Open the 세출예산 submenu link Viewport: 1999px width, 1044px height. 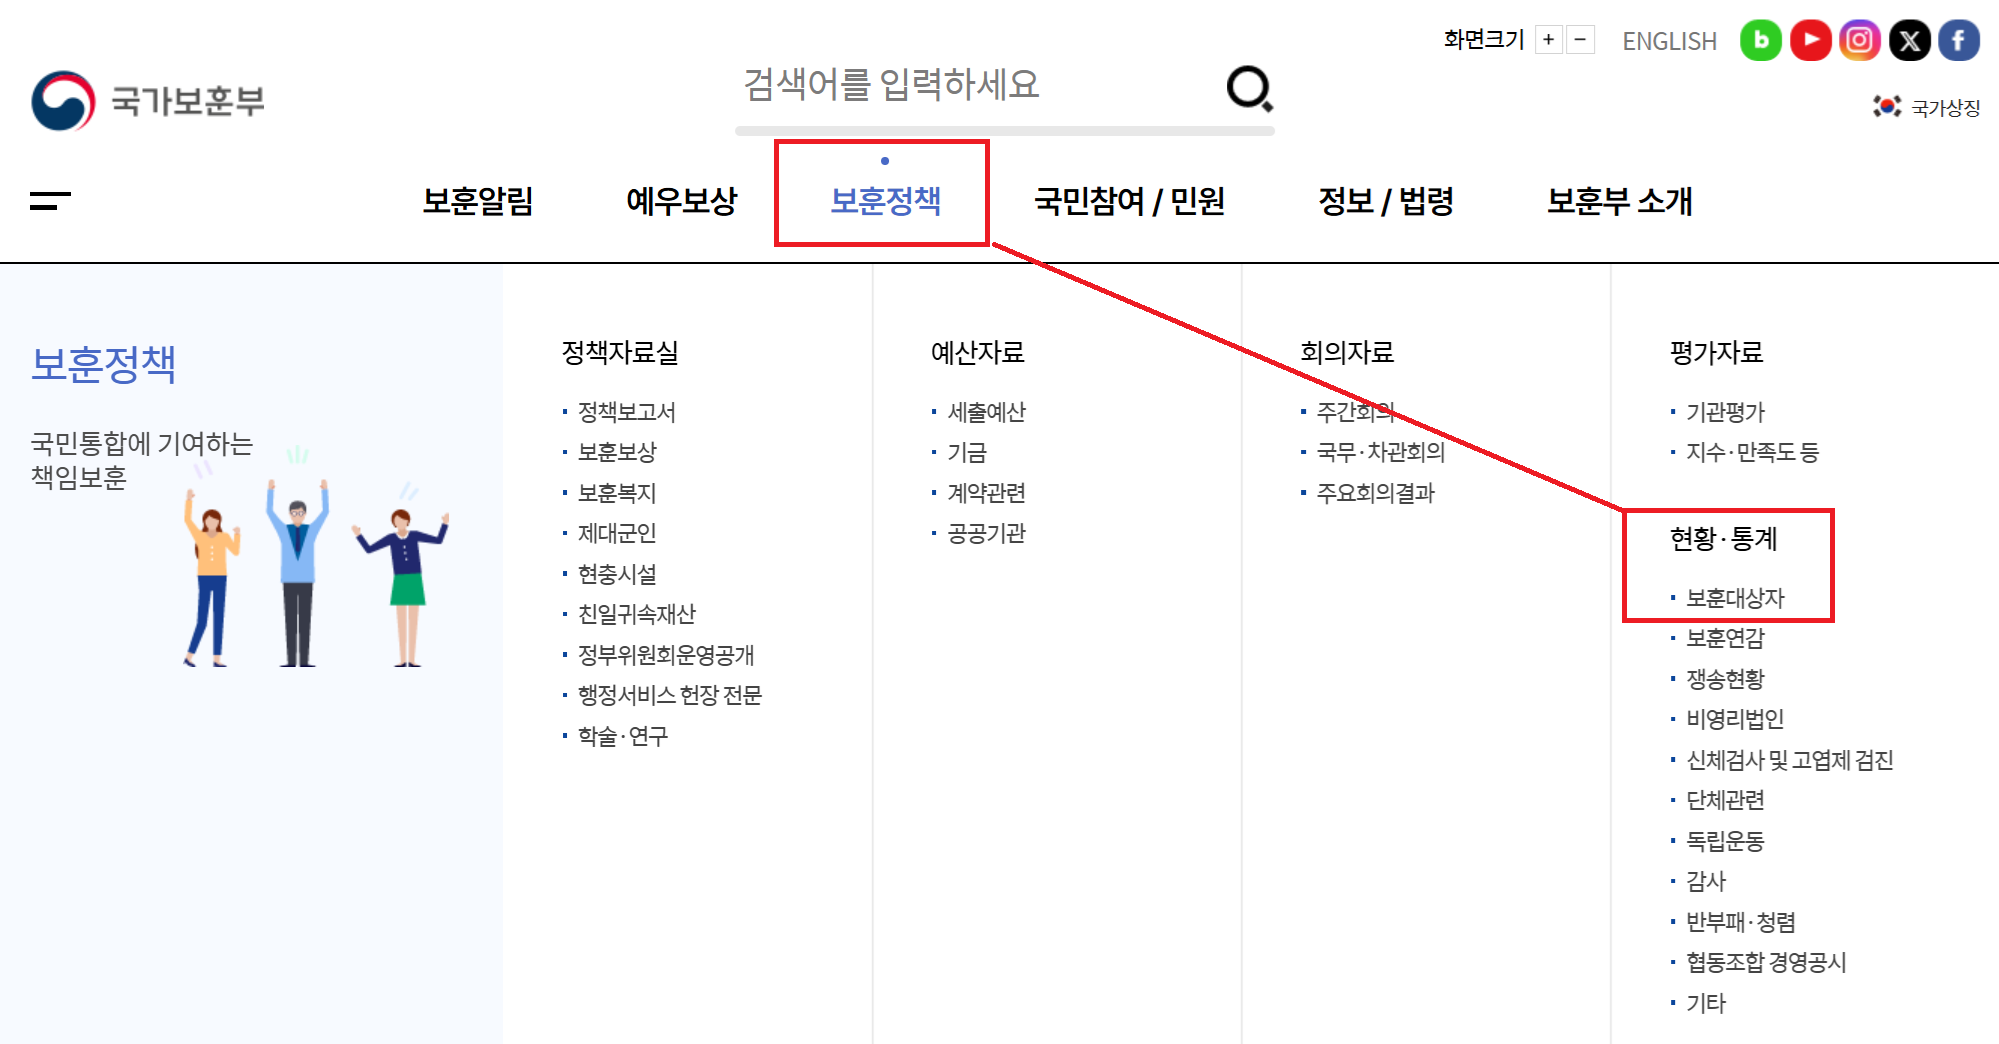tap(986, 412)
